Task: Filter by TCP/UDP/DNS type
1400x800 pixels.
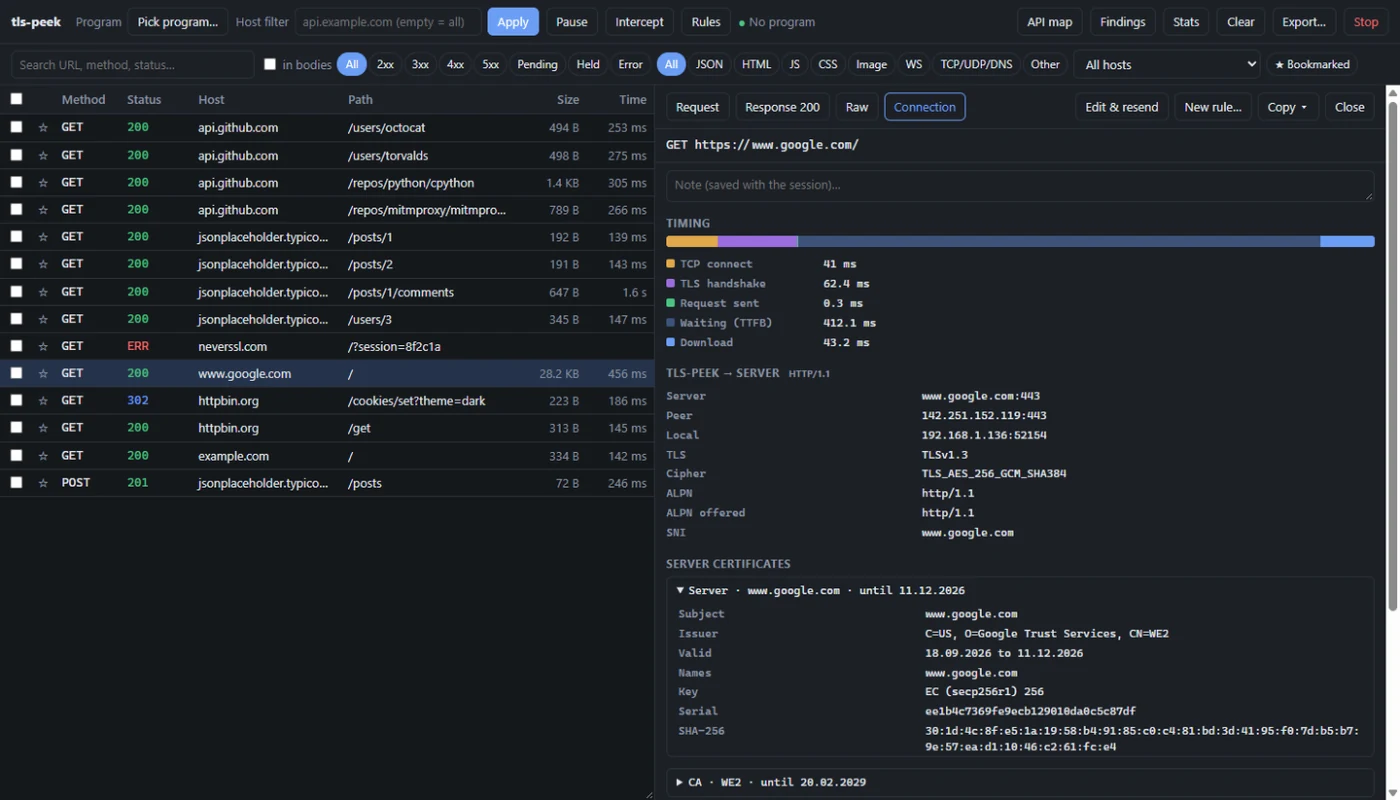Action: coord(976,64)
